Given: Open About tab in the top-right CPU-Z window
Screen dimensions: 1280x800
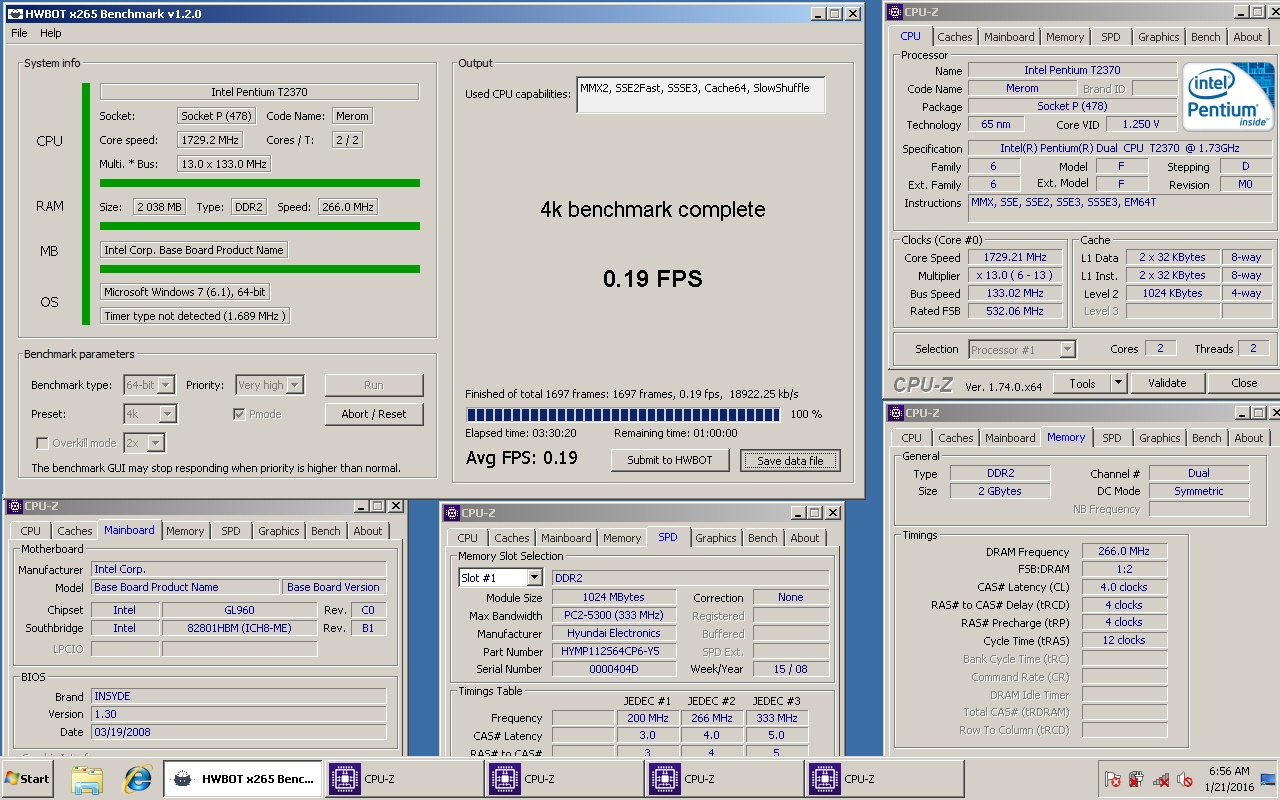Looking at the screenshot, I should (1247, 37).
